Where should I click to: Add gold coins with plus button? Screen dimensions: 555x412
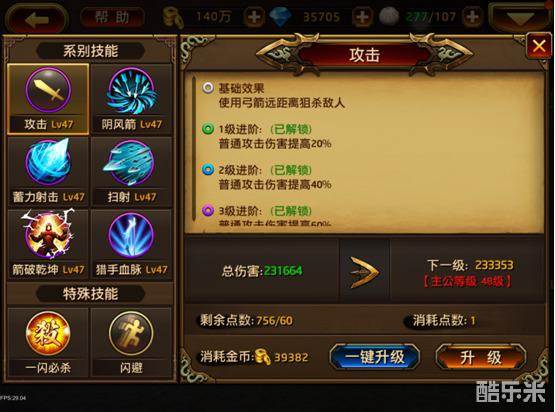253,17
